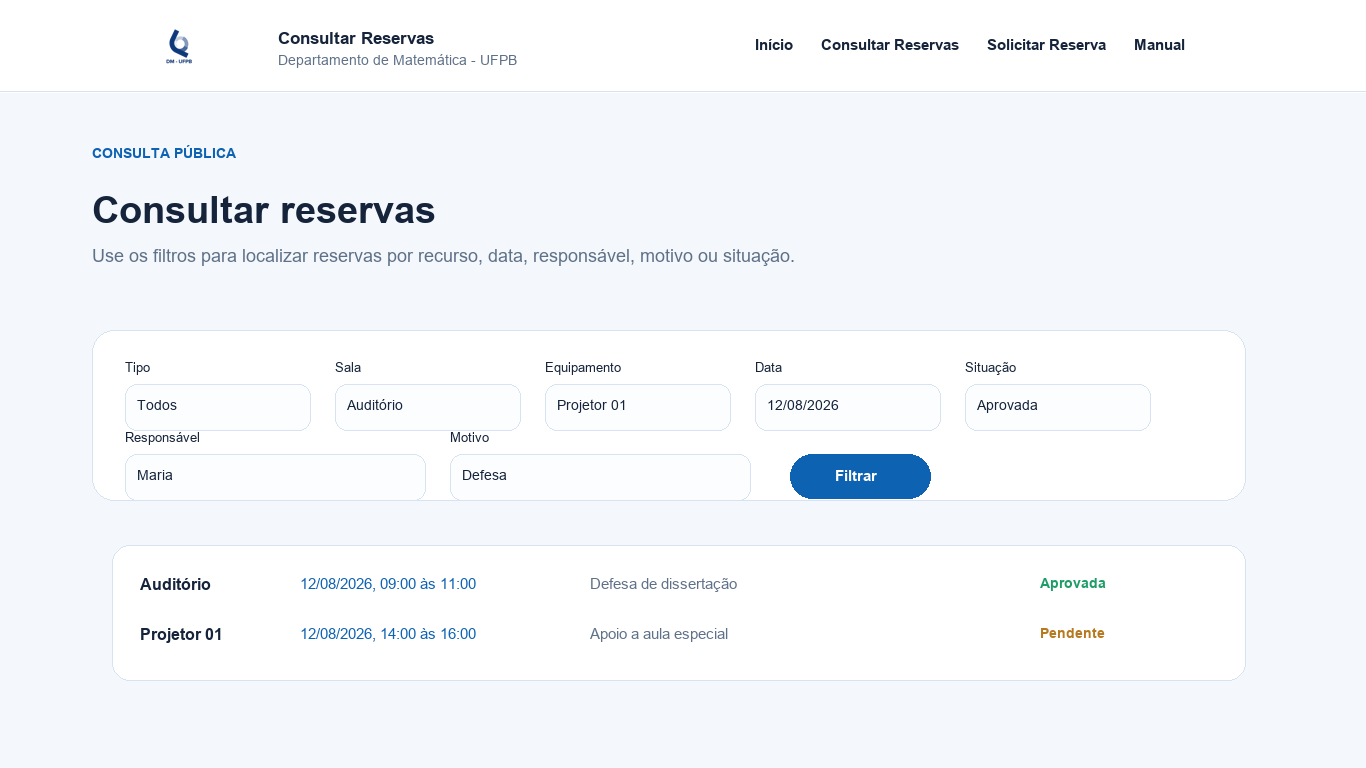This screenshot has width=1366, height=768.
Task: Open Solicitar Reserva page
Action: (1046, 45)
